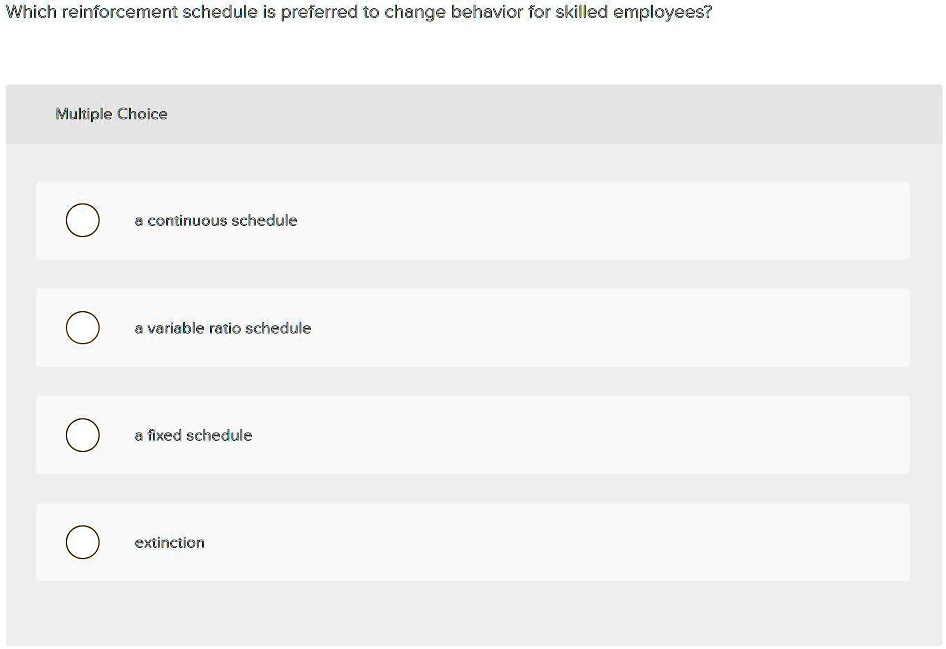Select the second answer option row
This screenshot has height=649, width=946.
473,327
